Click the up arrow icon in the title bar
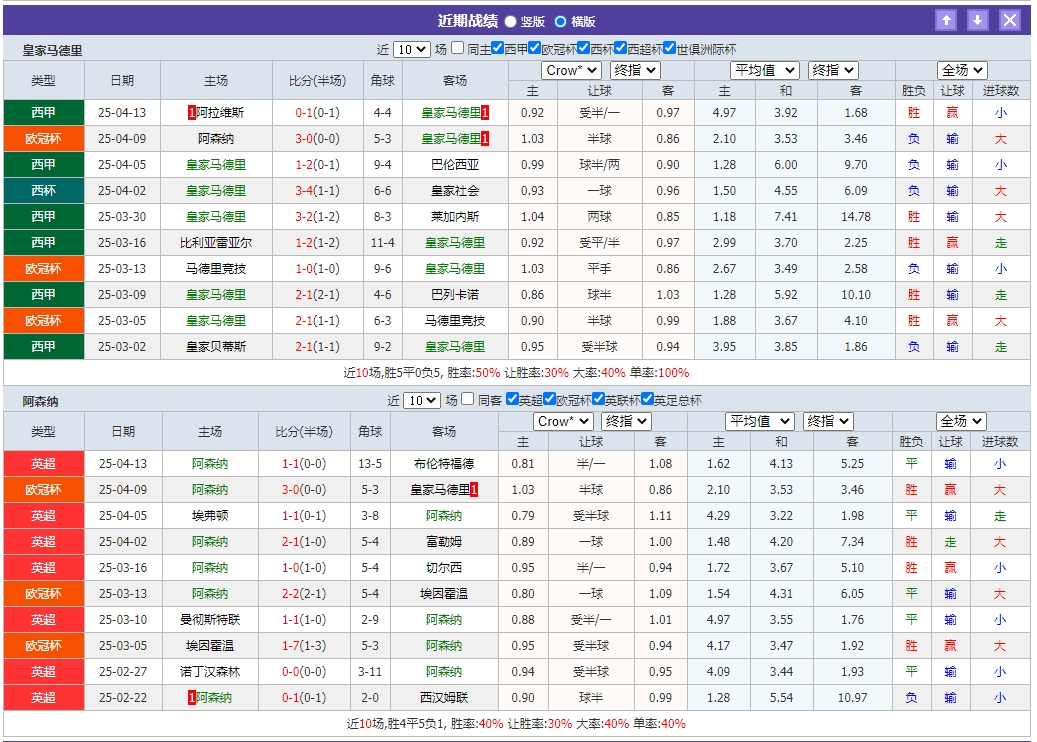Viewport: 1037px width, 742px height. [x=947, y=19]
